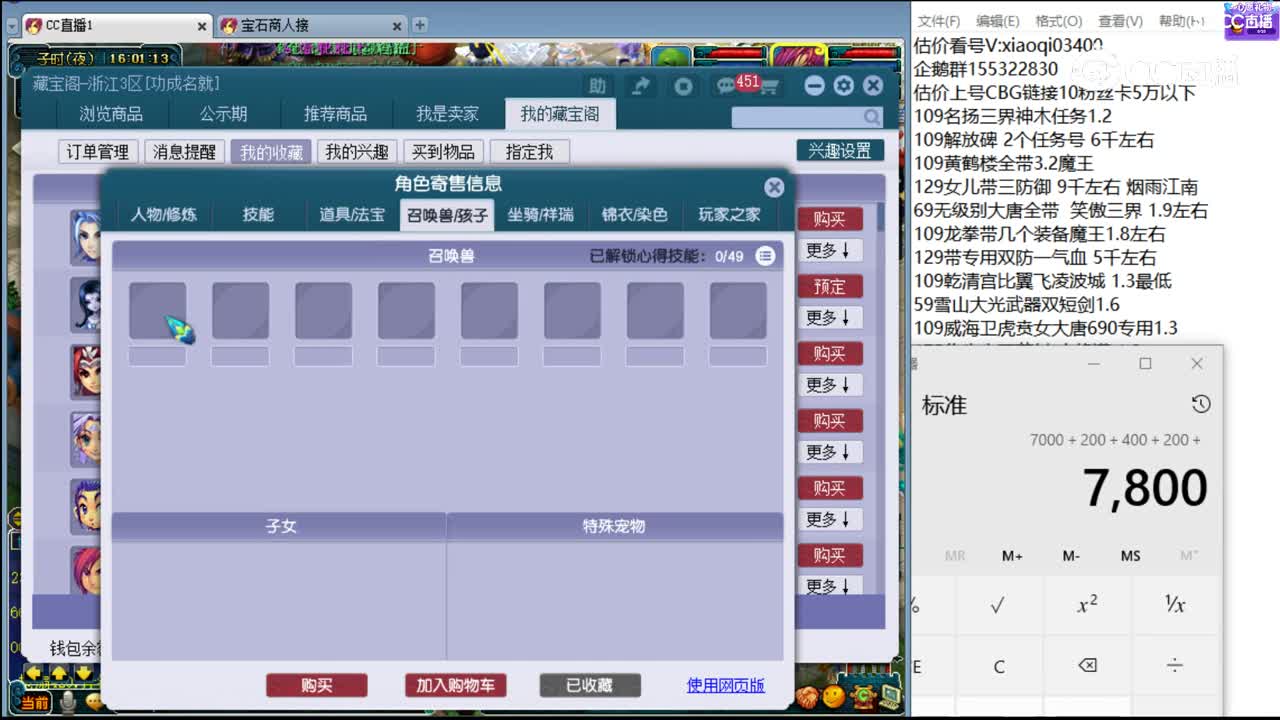Image resolution: width=1280 pixels, height=720 pixels.
Task: Click the share arrow icon in 藏宝阁 titlebar
Action: click(641, 86)
